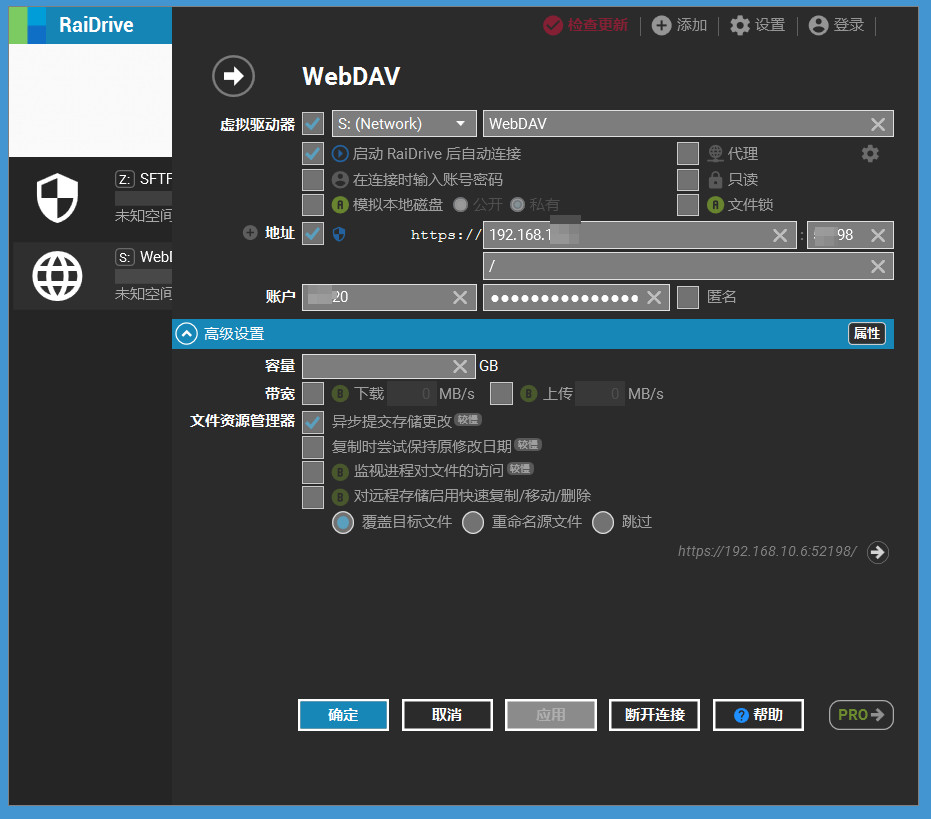
Task: Select the 覆盖目标文件 radio button
Action: tap(343, 523)
